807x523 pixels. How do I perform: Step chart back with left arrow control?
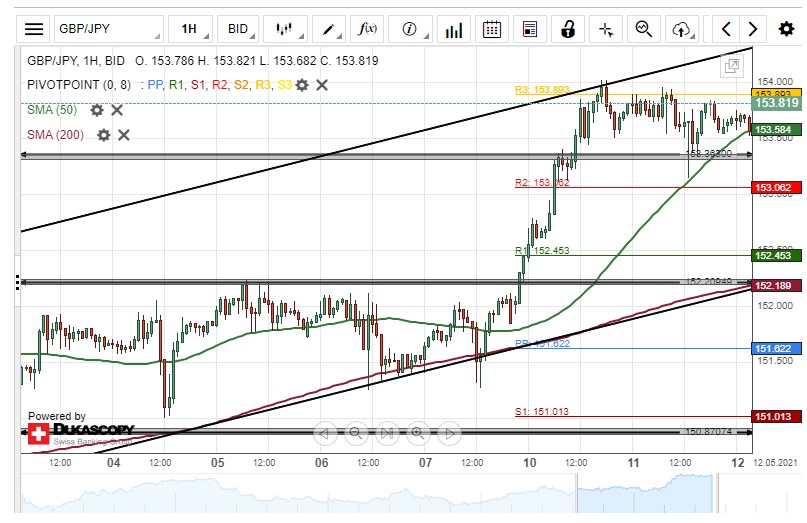point(325,433)
